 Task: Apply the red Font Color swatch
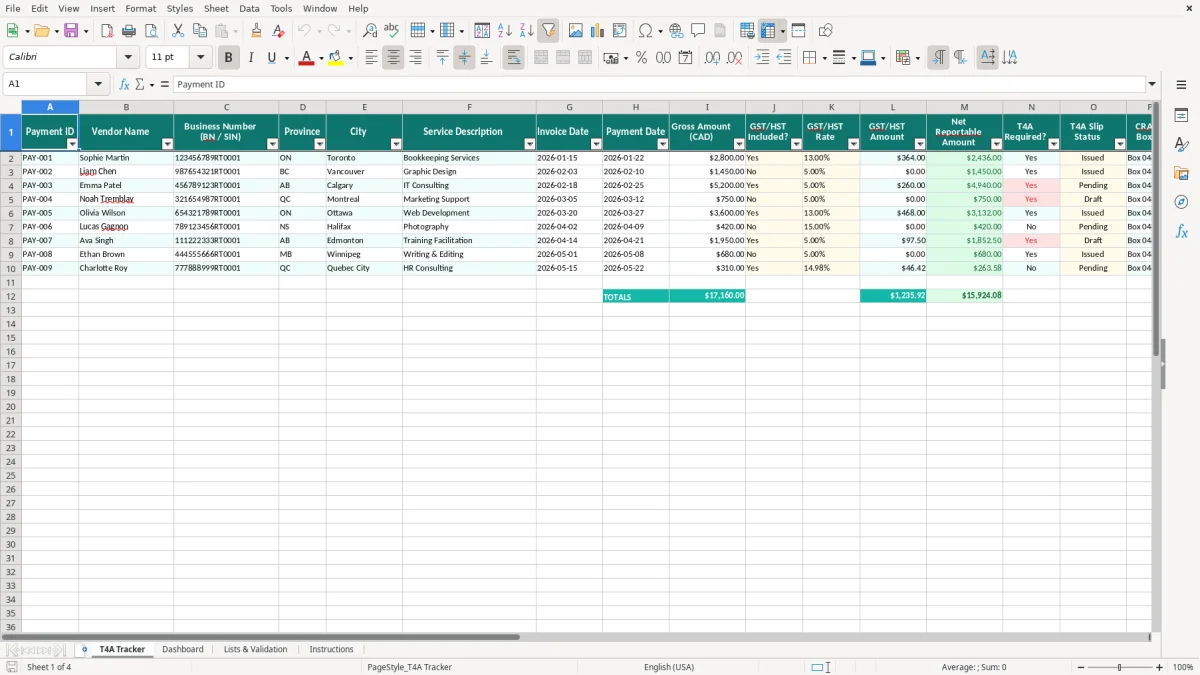point(306,58)
